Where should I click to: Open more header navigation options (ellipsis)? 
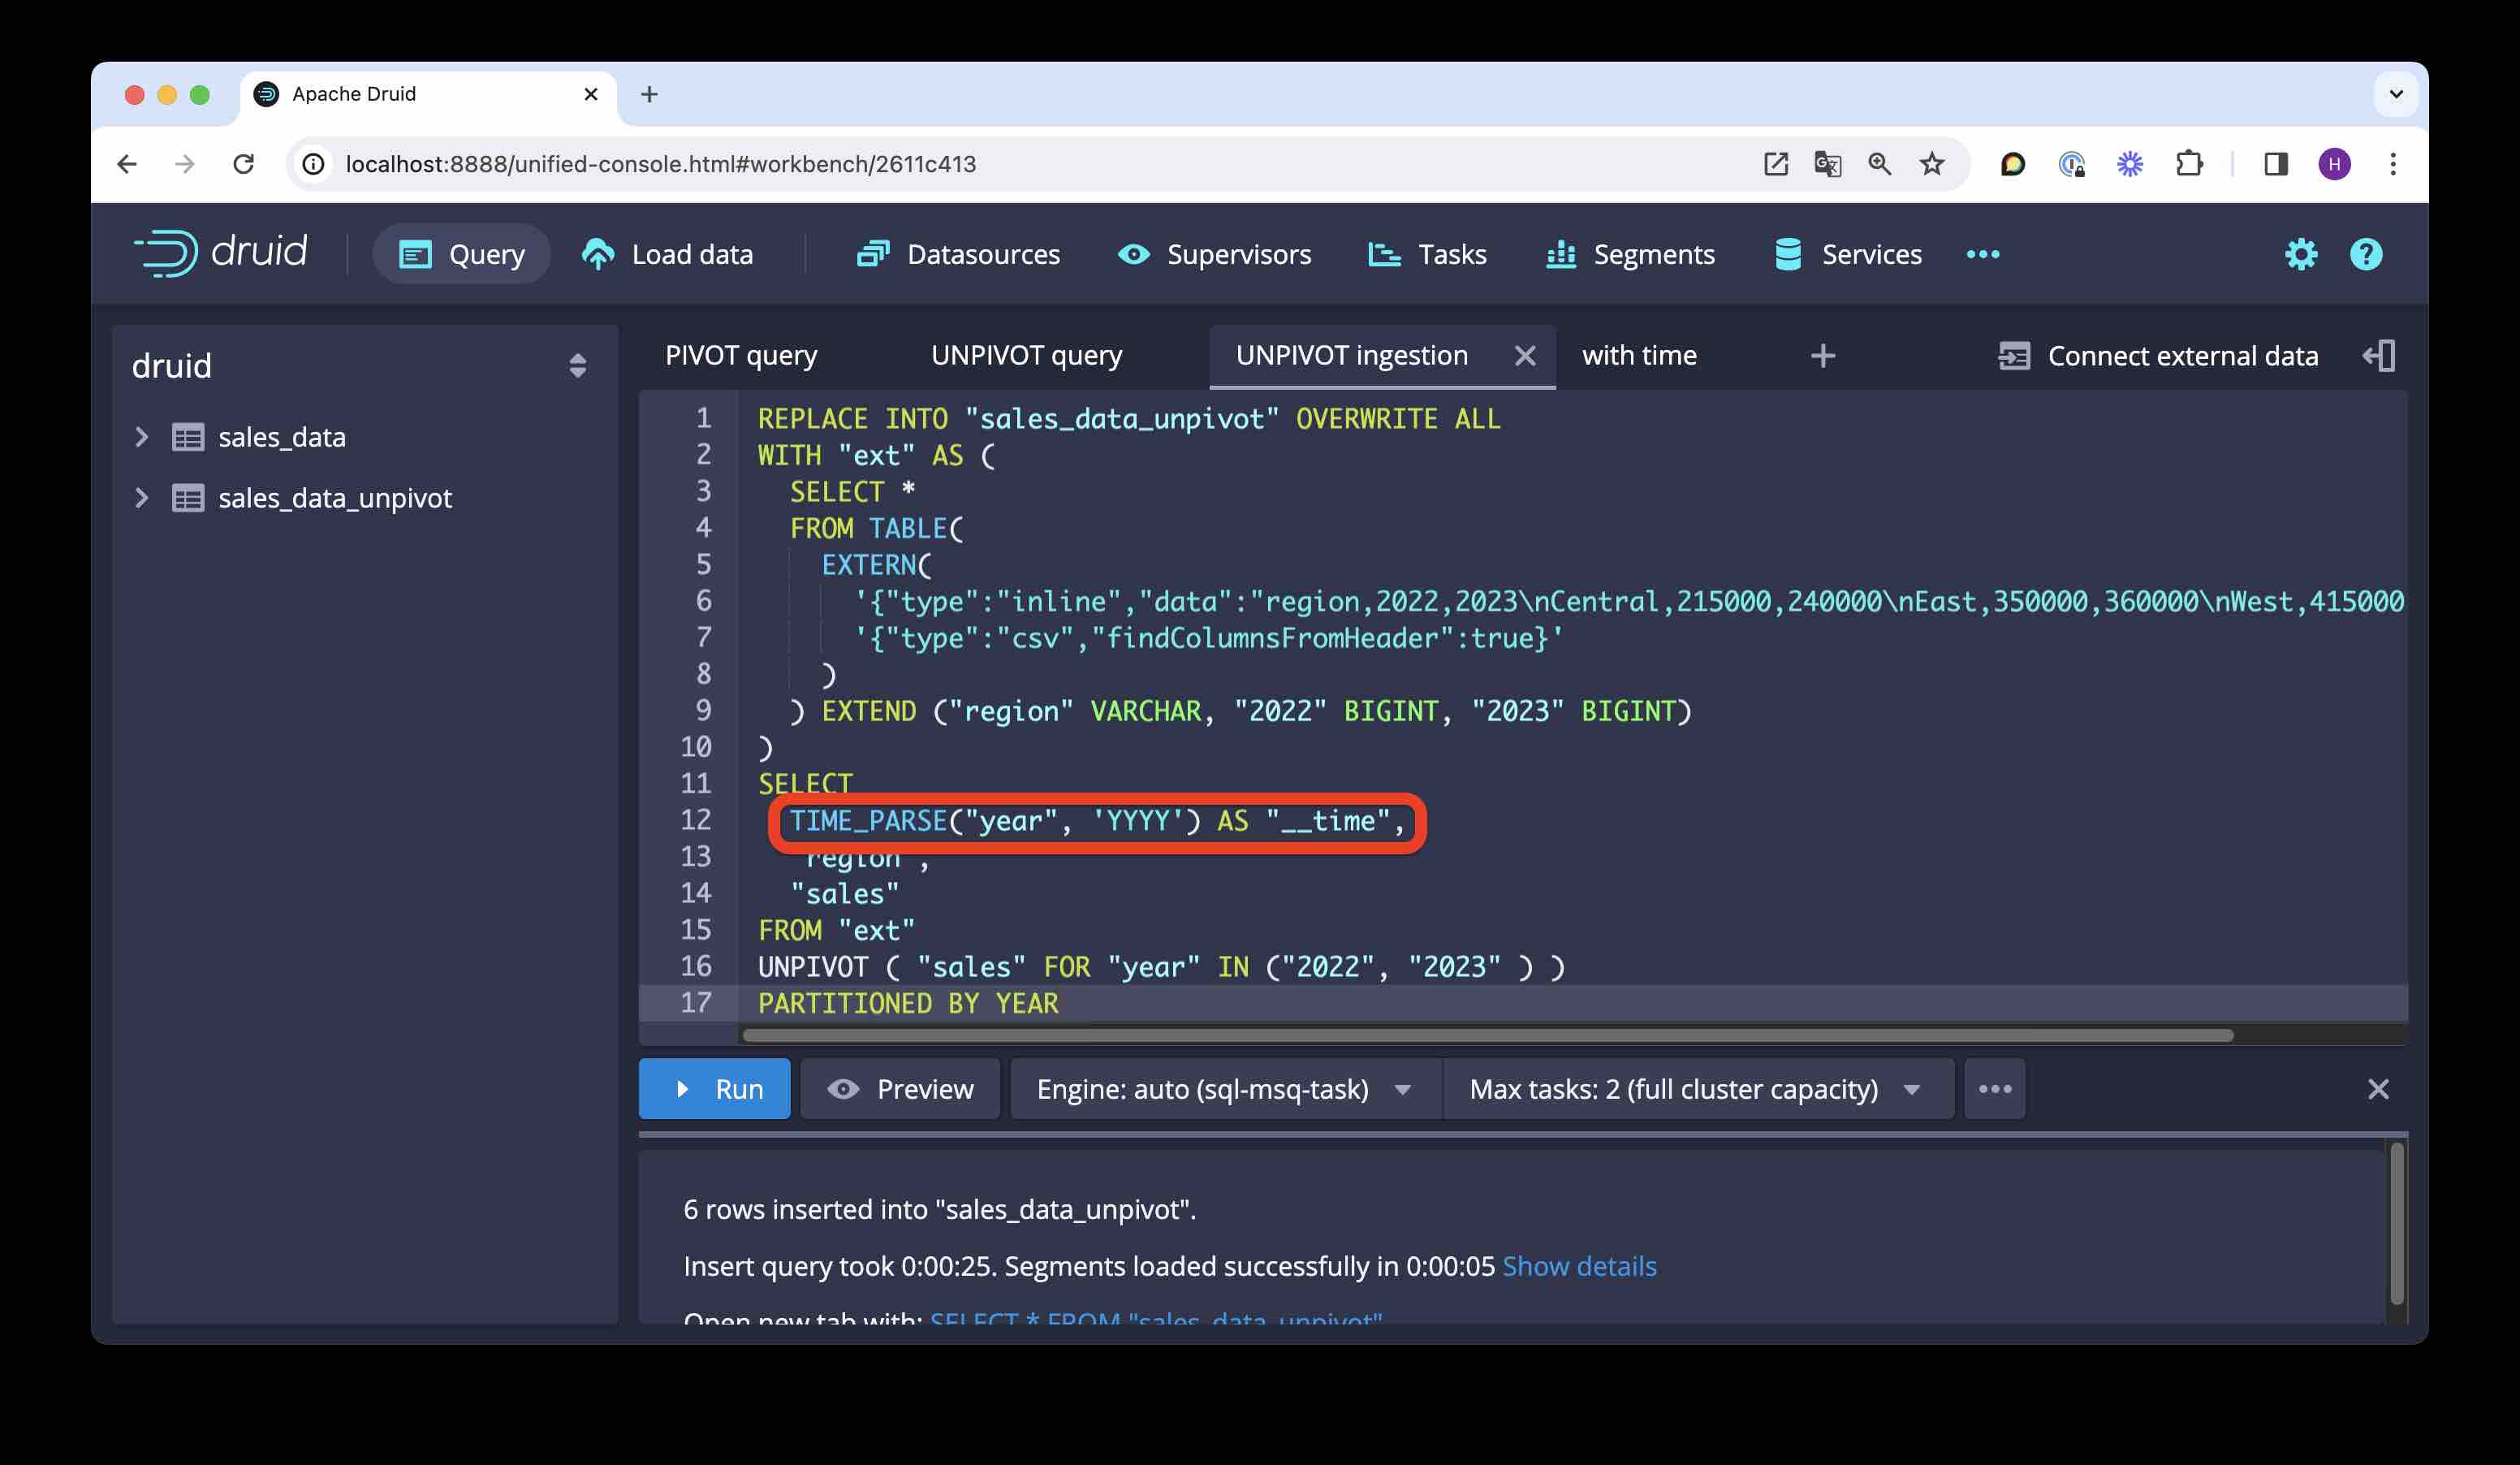[x=1982, y=254]
